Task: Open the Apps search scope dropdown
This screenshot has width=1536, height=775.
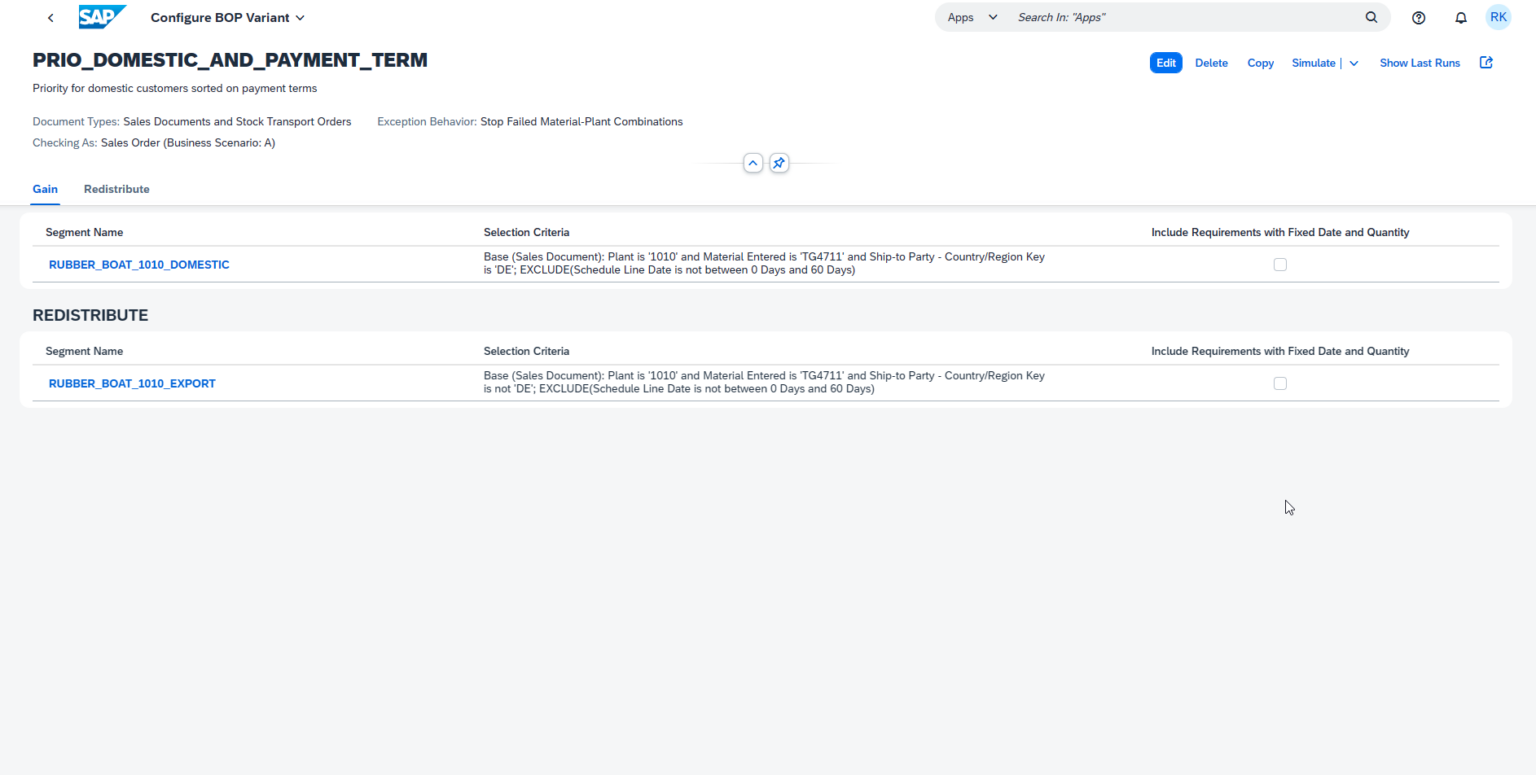Action: click(992, 17)
